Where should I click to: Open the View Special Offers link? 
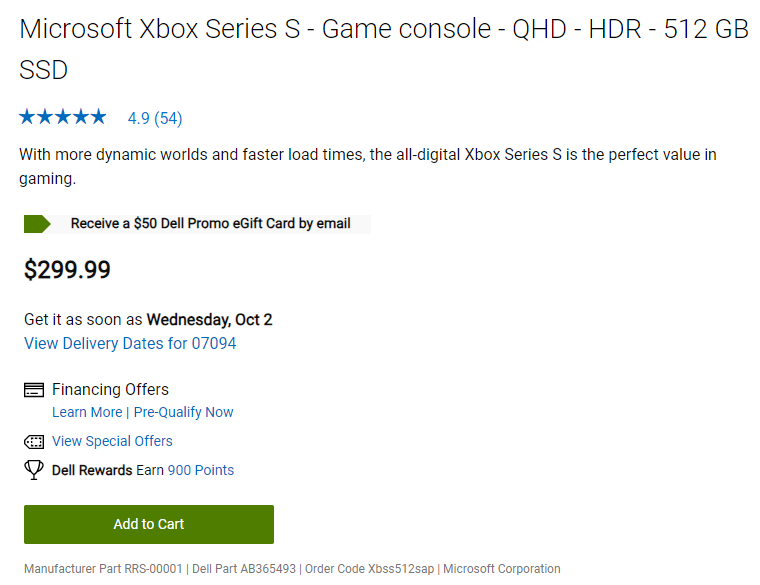point(112,441)
